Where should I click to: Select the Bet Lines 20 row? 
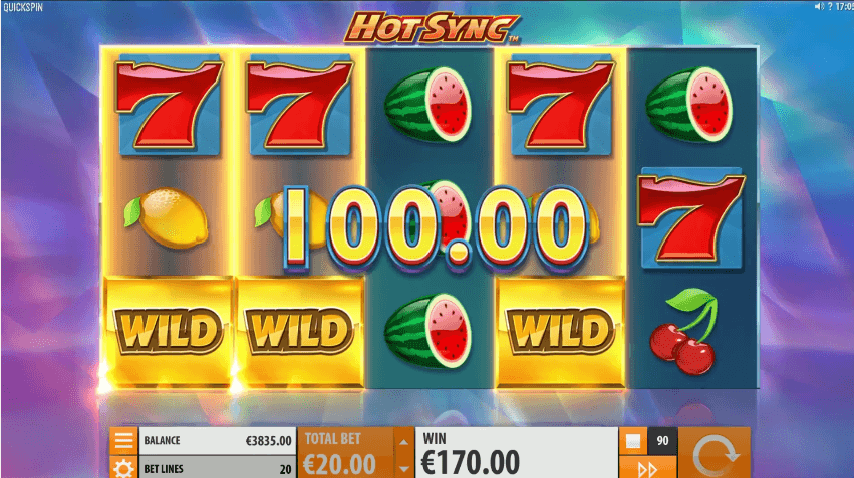pyautogui.click(x=217, y=468)
